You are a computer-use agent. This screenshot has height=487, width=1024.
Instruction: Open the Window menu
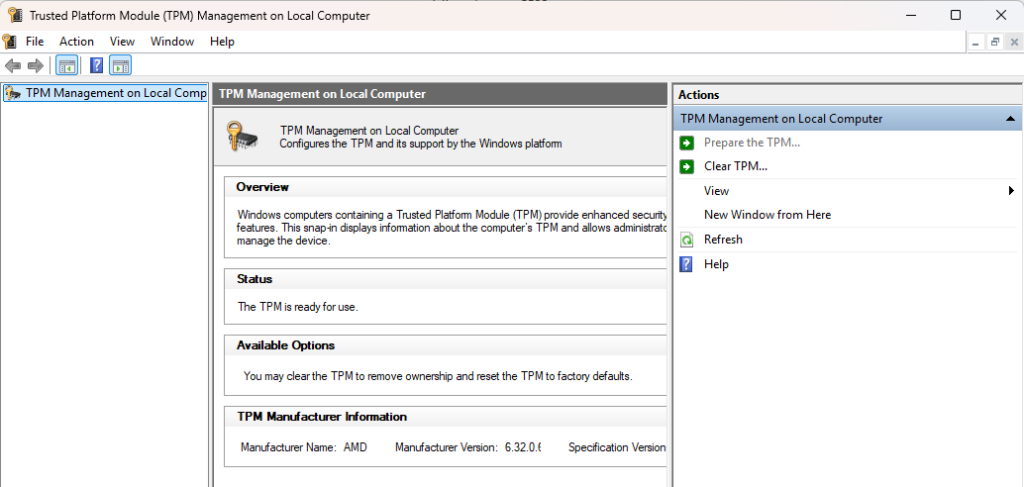[172, 41]
